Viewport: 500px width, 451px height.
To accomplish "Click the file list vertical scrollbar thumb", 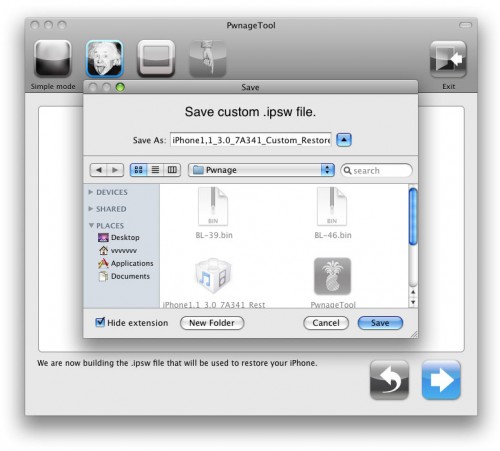I will tap(413, 216).
